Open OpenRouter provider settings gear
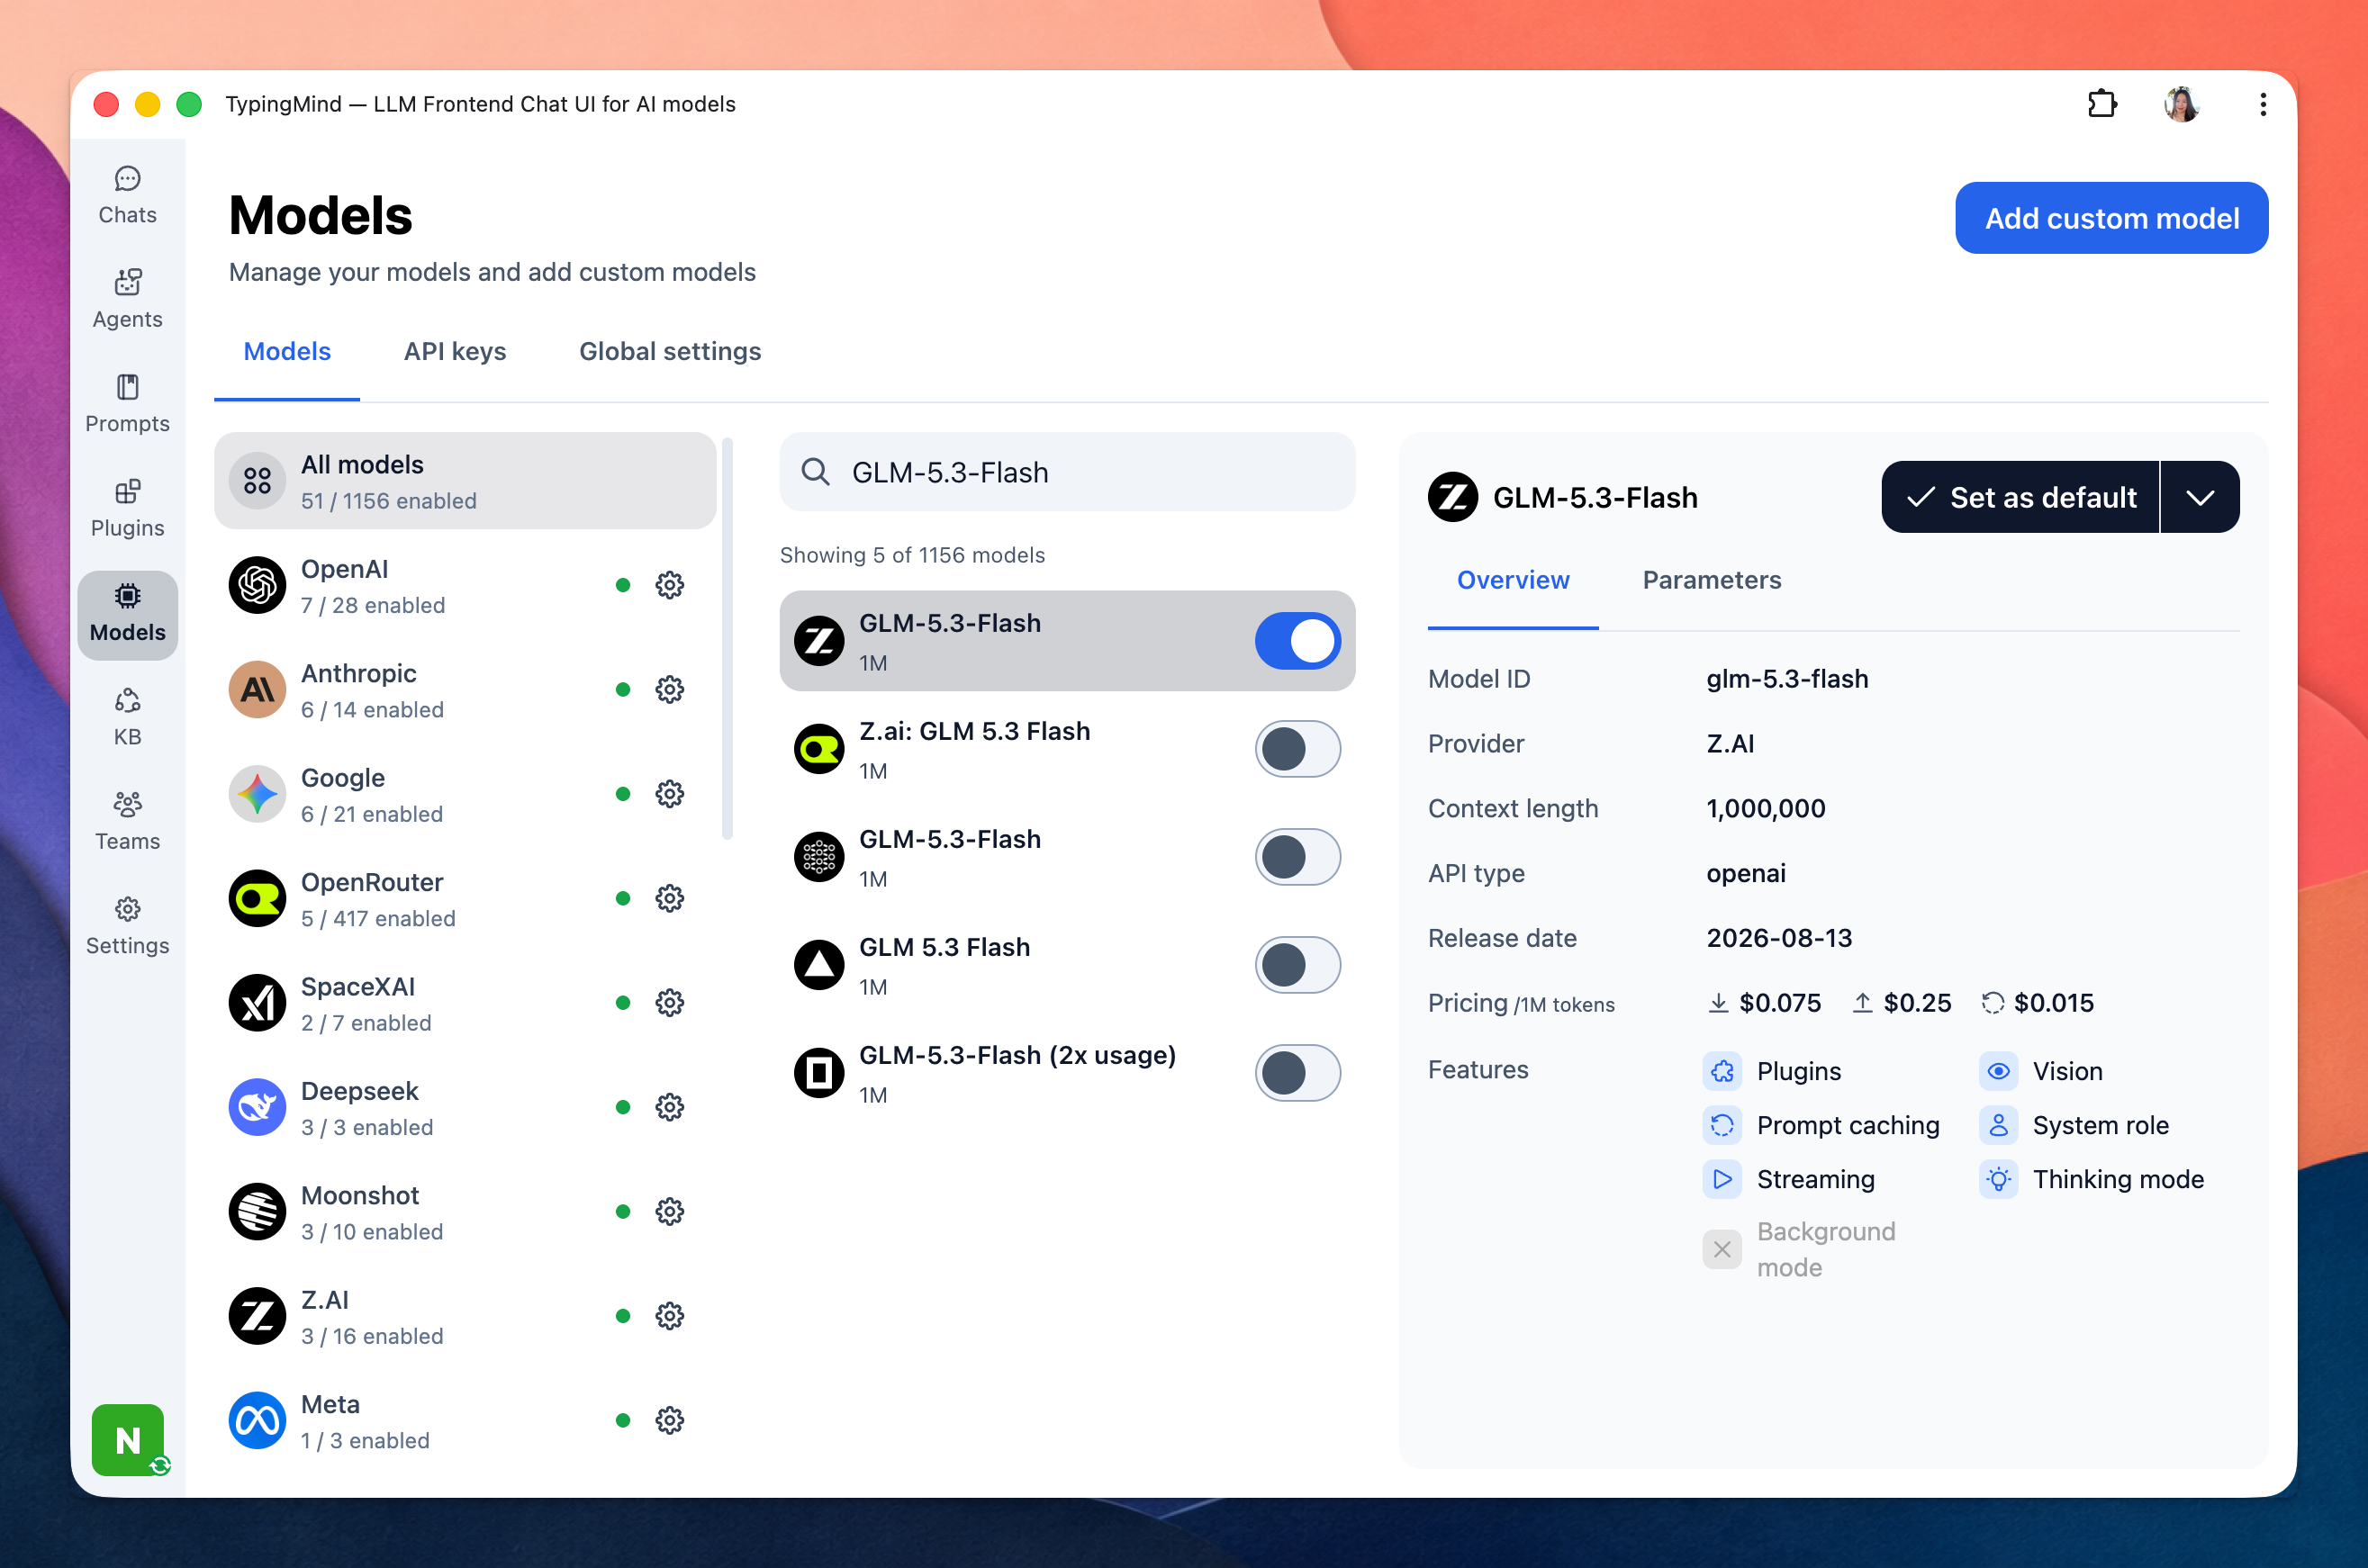 pos(669,898)
